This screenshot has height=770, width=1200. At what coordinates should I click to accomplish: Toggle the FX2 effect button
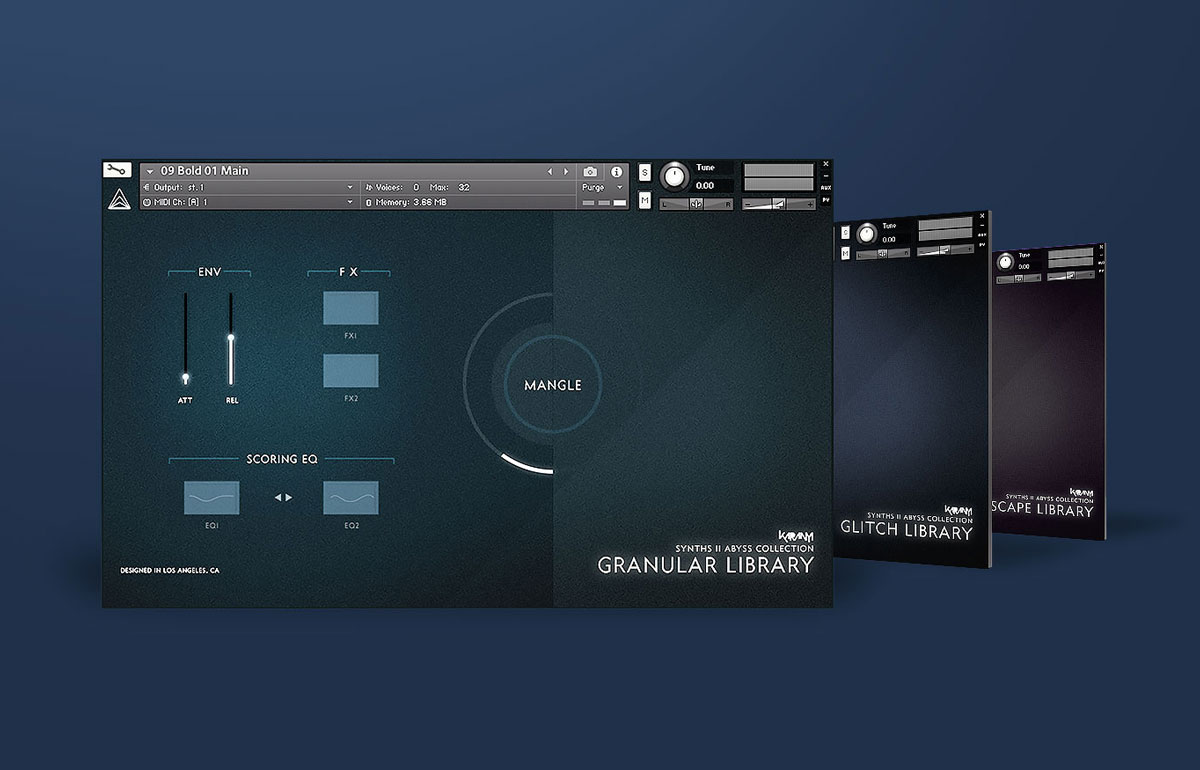[351, 371]
